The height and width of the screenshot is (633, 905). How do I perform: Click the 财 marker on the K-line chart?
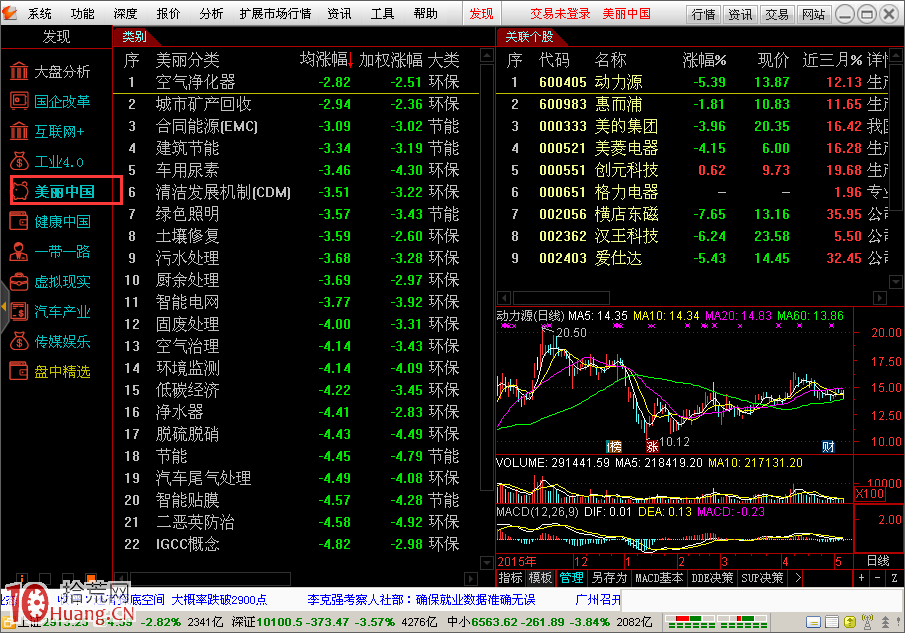click(828, 446)
